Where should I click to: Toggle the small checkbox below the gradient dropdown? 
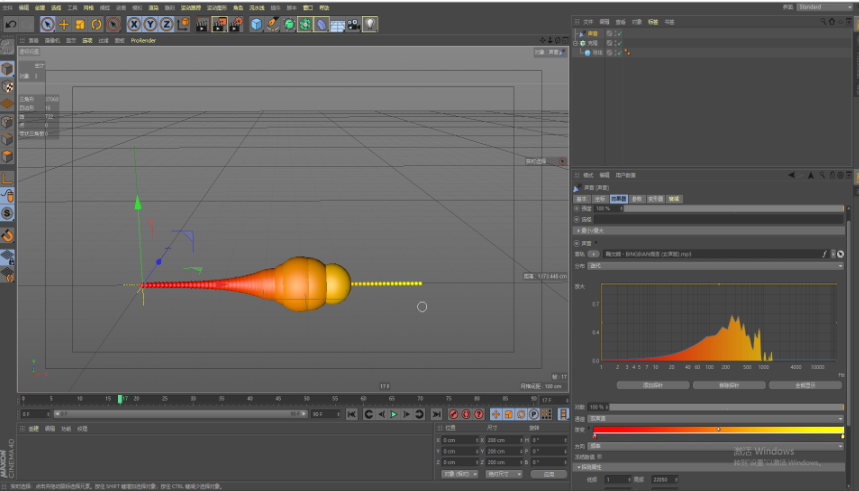pos(600,456)
